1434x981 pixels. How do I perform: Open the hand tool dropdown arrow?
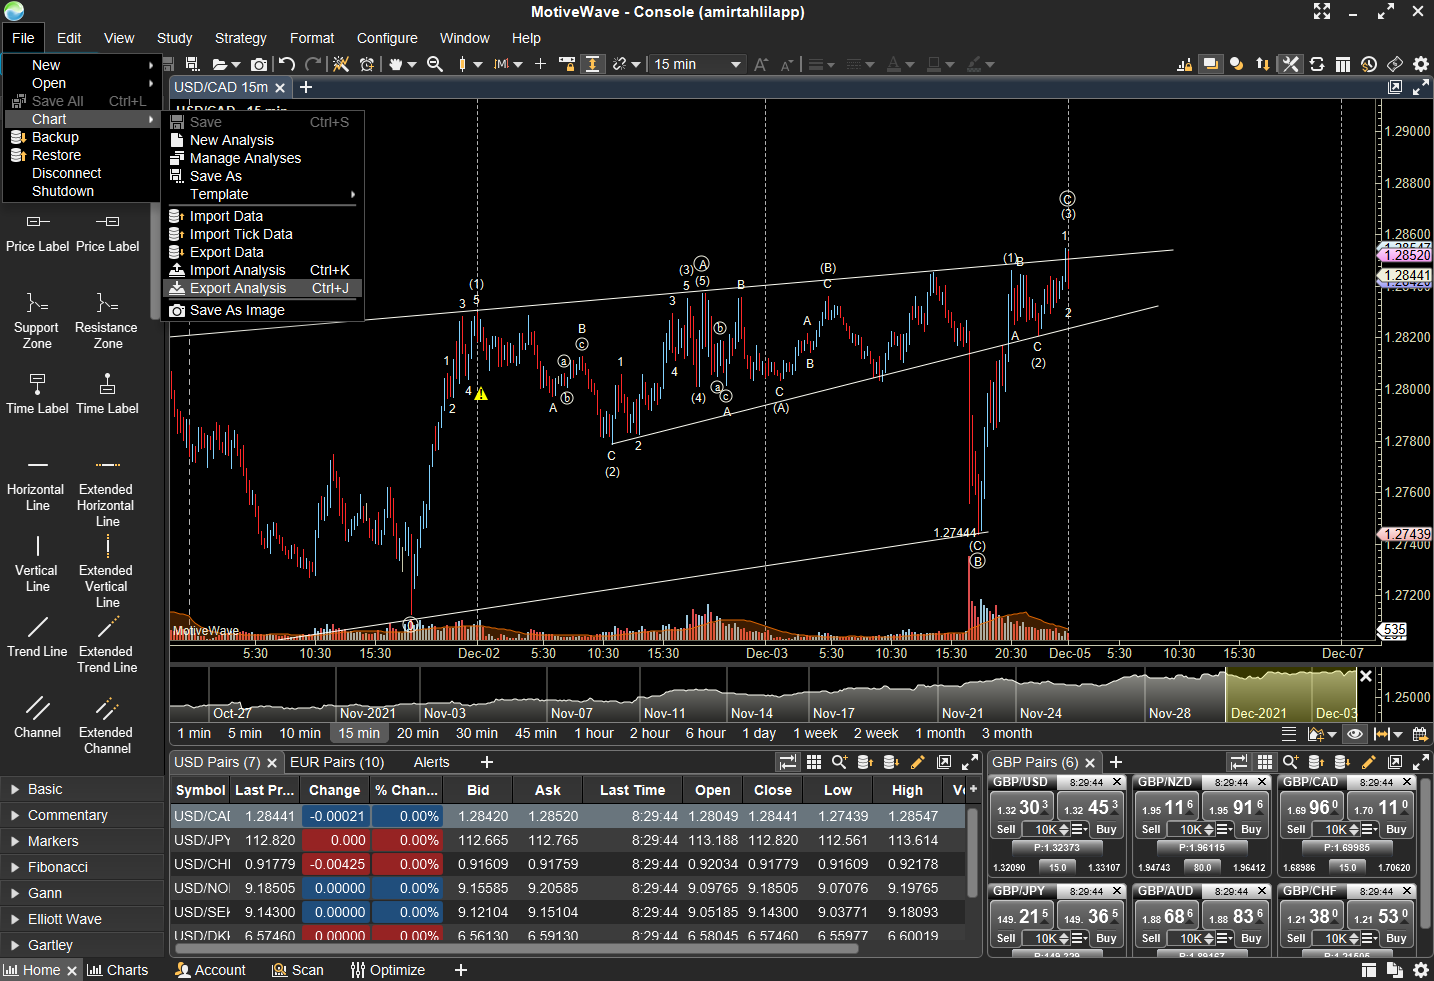click(x=412, y=65)
